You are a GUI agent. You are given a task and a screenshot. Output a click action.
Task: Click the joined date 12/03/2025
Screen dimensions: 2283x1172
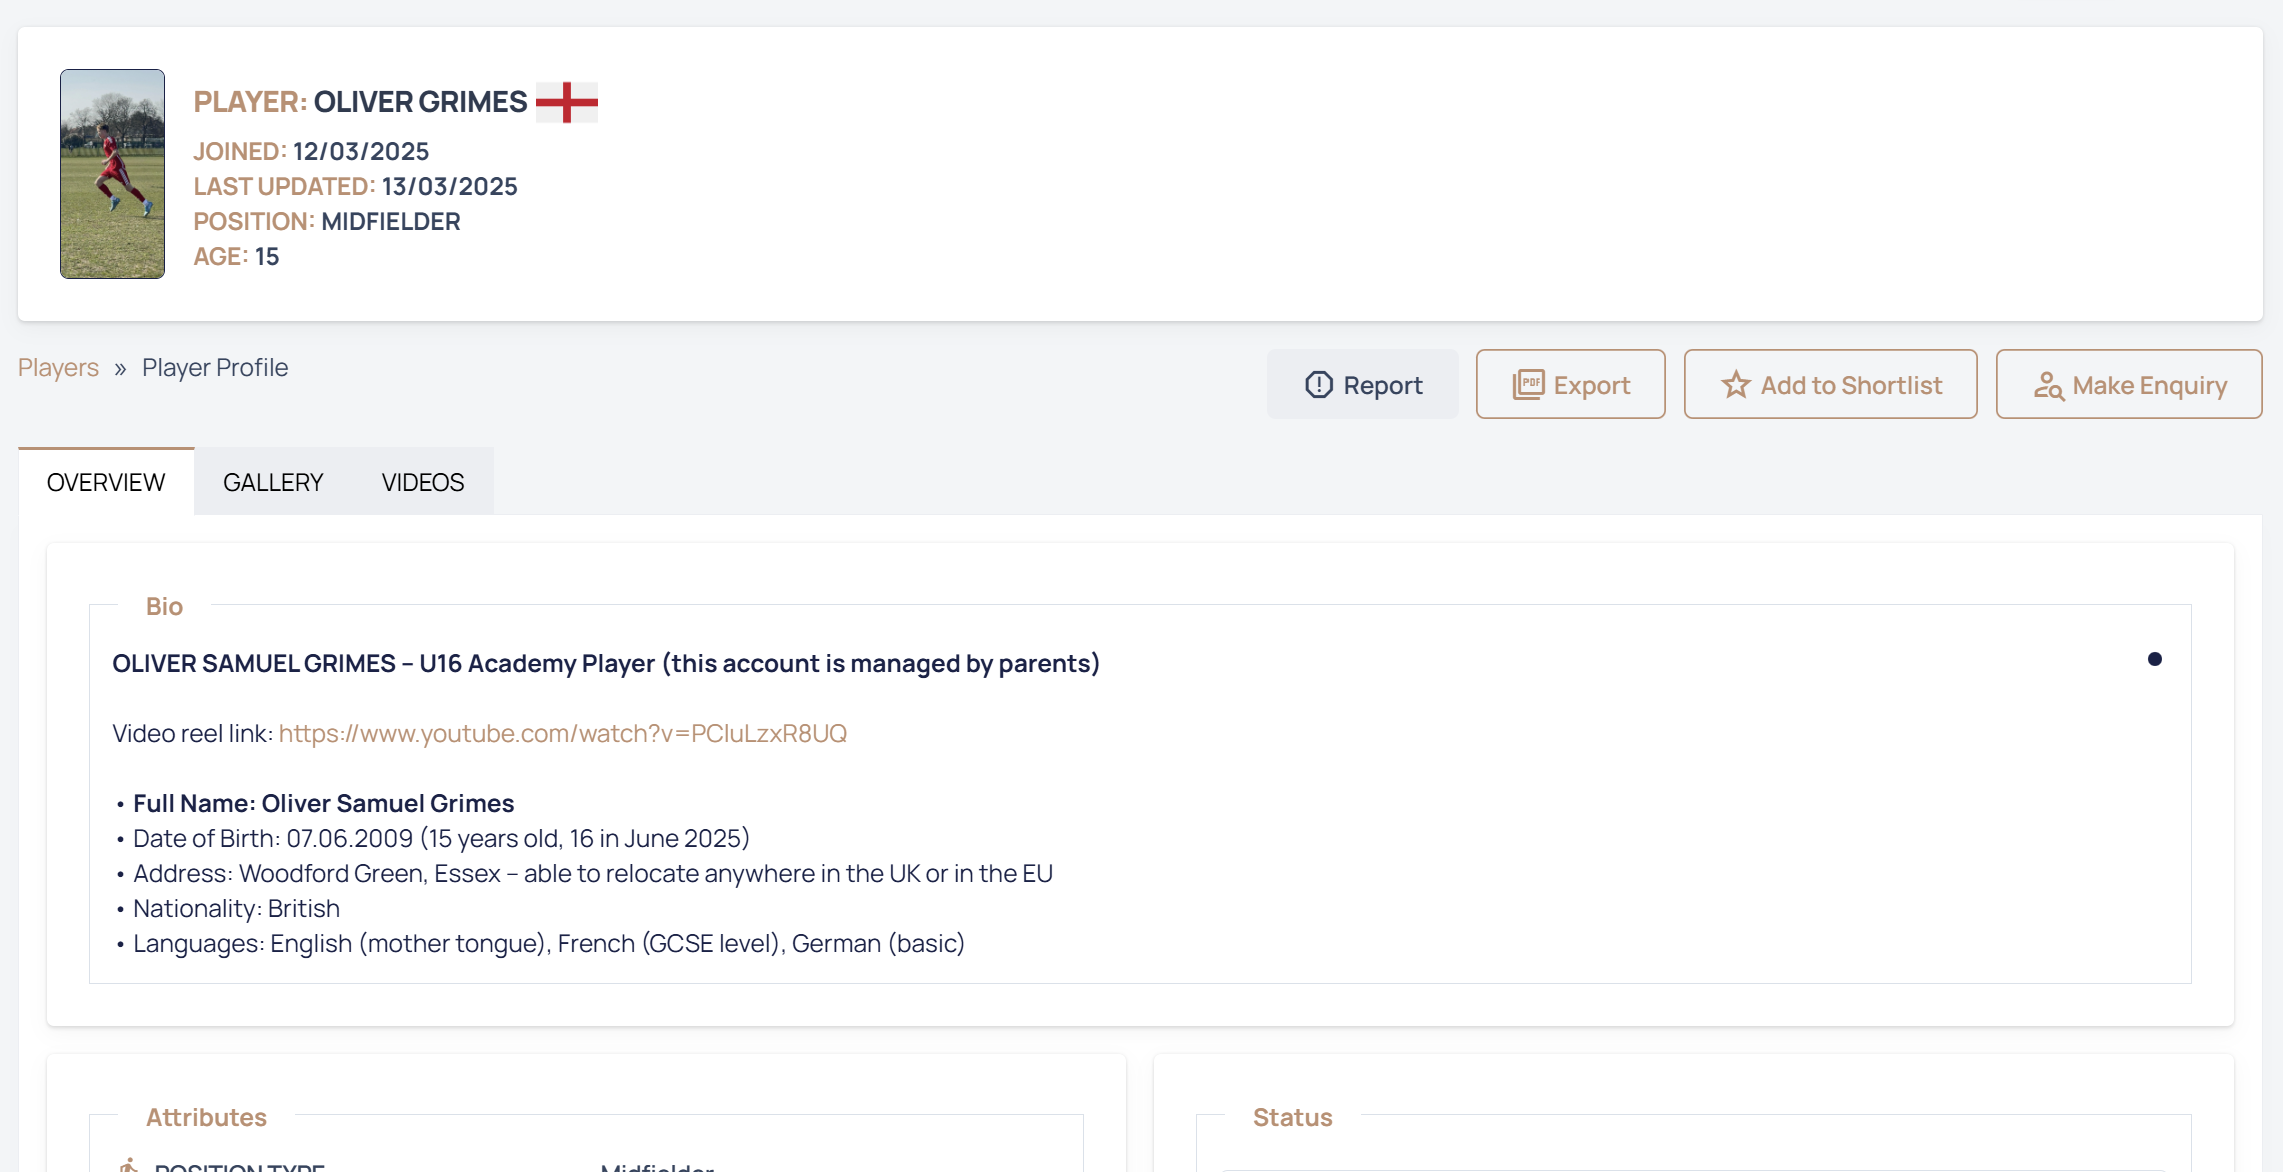coord(361,152)
